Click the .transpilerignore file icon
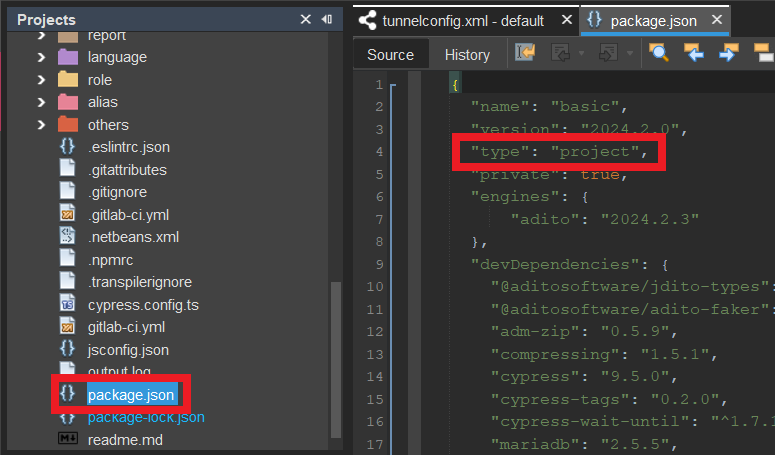This screenshot has height=455, width=775. point(67,282)
